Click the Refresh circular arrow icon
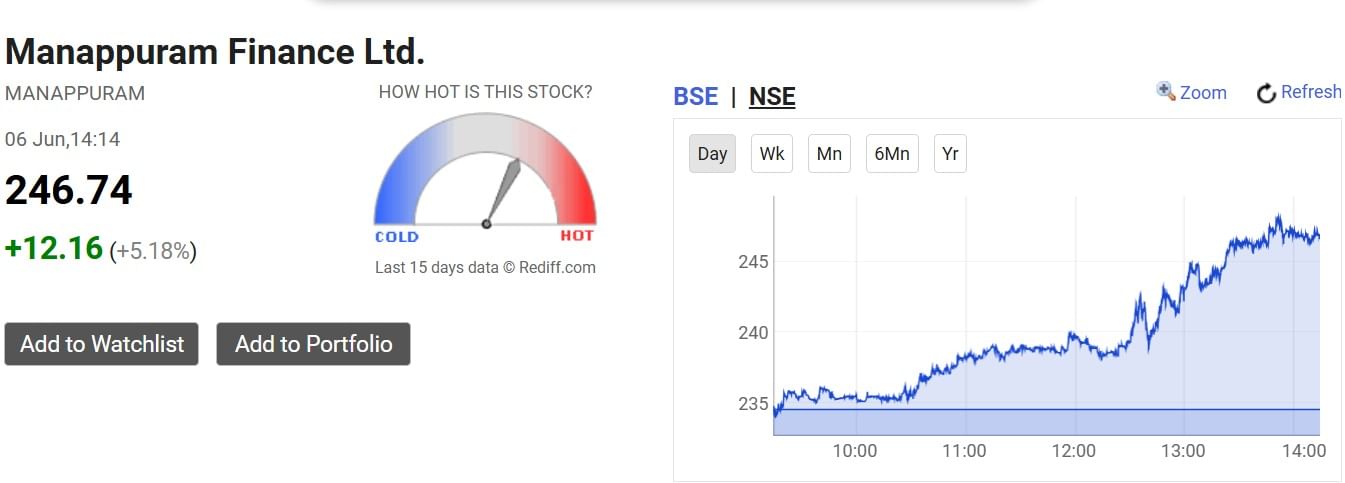1345x483 pixels. (1266, 93)
